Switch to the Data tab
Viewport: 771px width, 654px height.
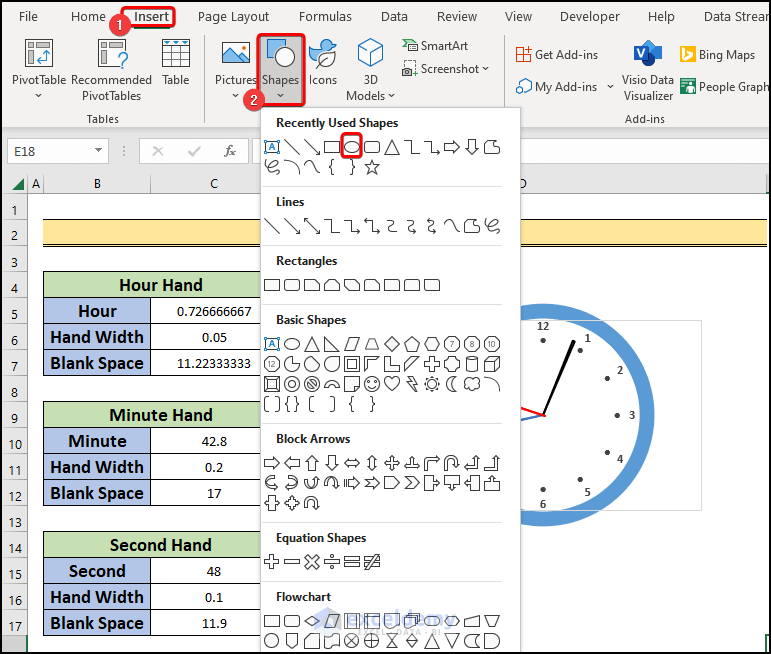[394, 17]
